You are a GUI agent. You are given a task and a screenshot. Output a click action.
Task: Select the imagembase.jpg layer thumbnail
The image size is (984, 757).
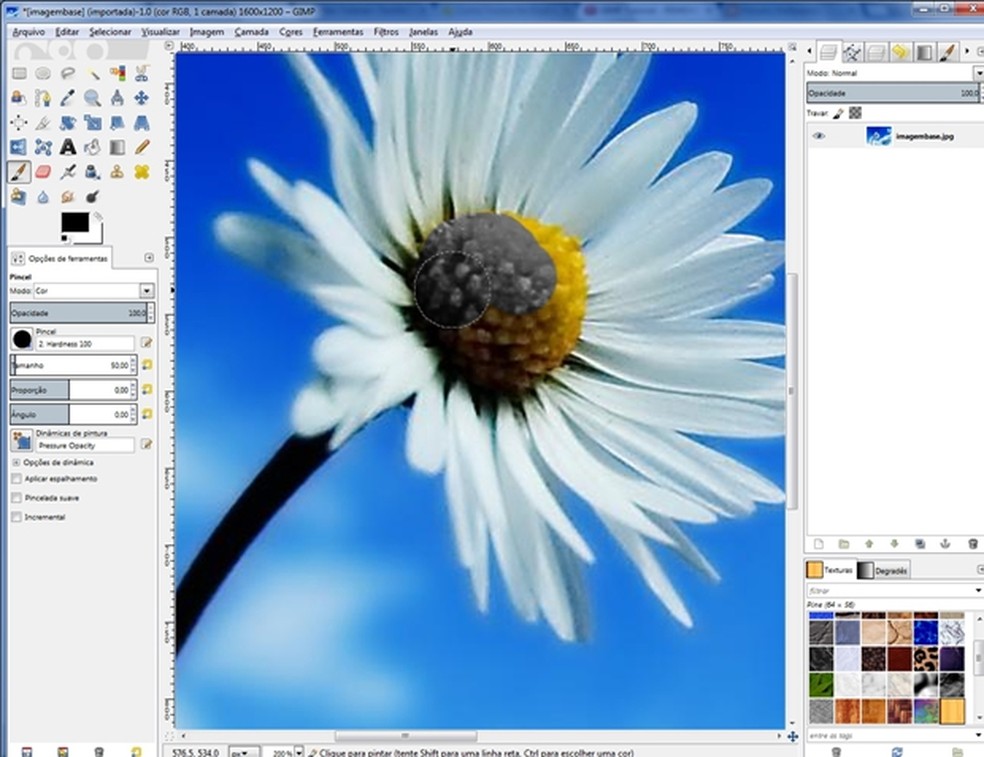pyautogui.click(x=880, y=135)
